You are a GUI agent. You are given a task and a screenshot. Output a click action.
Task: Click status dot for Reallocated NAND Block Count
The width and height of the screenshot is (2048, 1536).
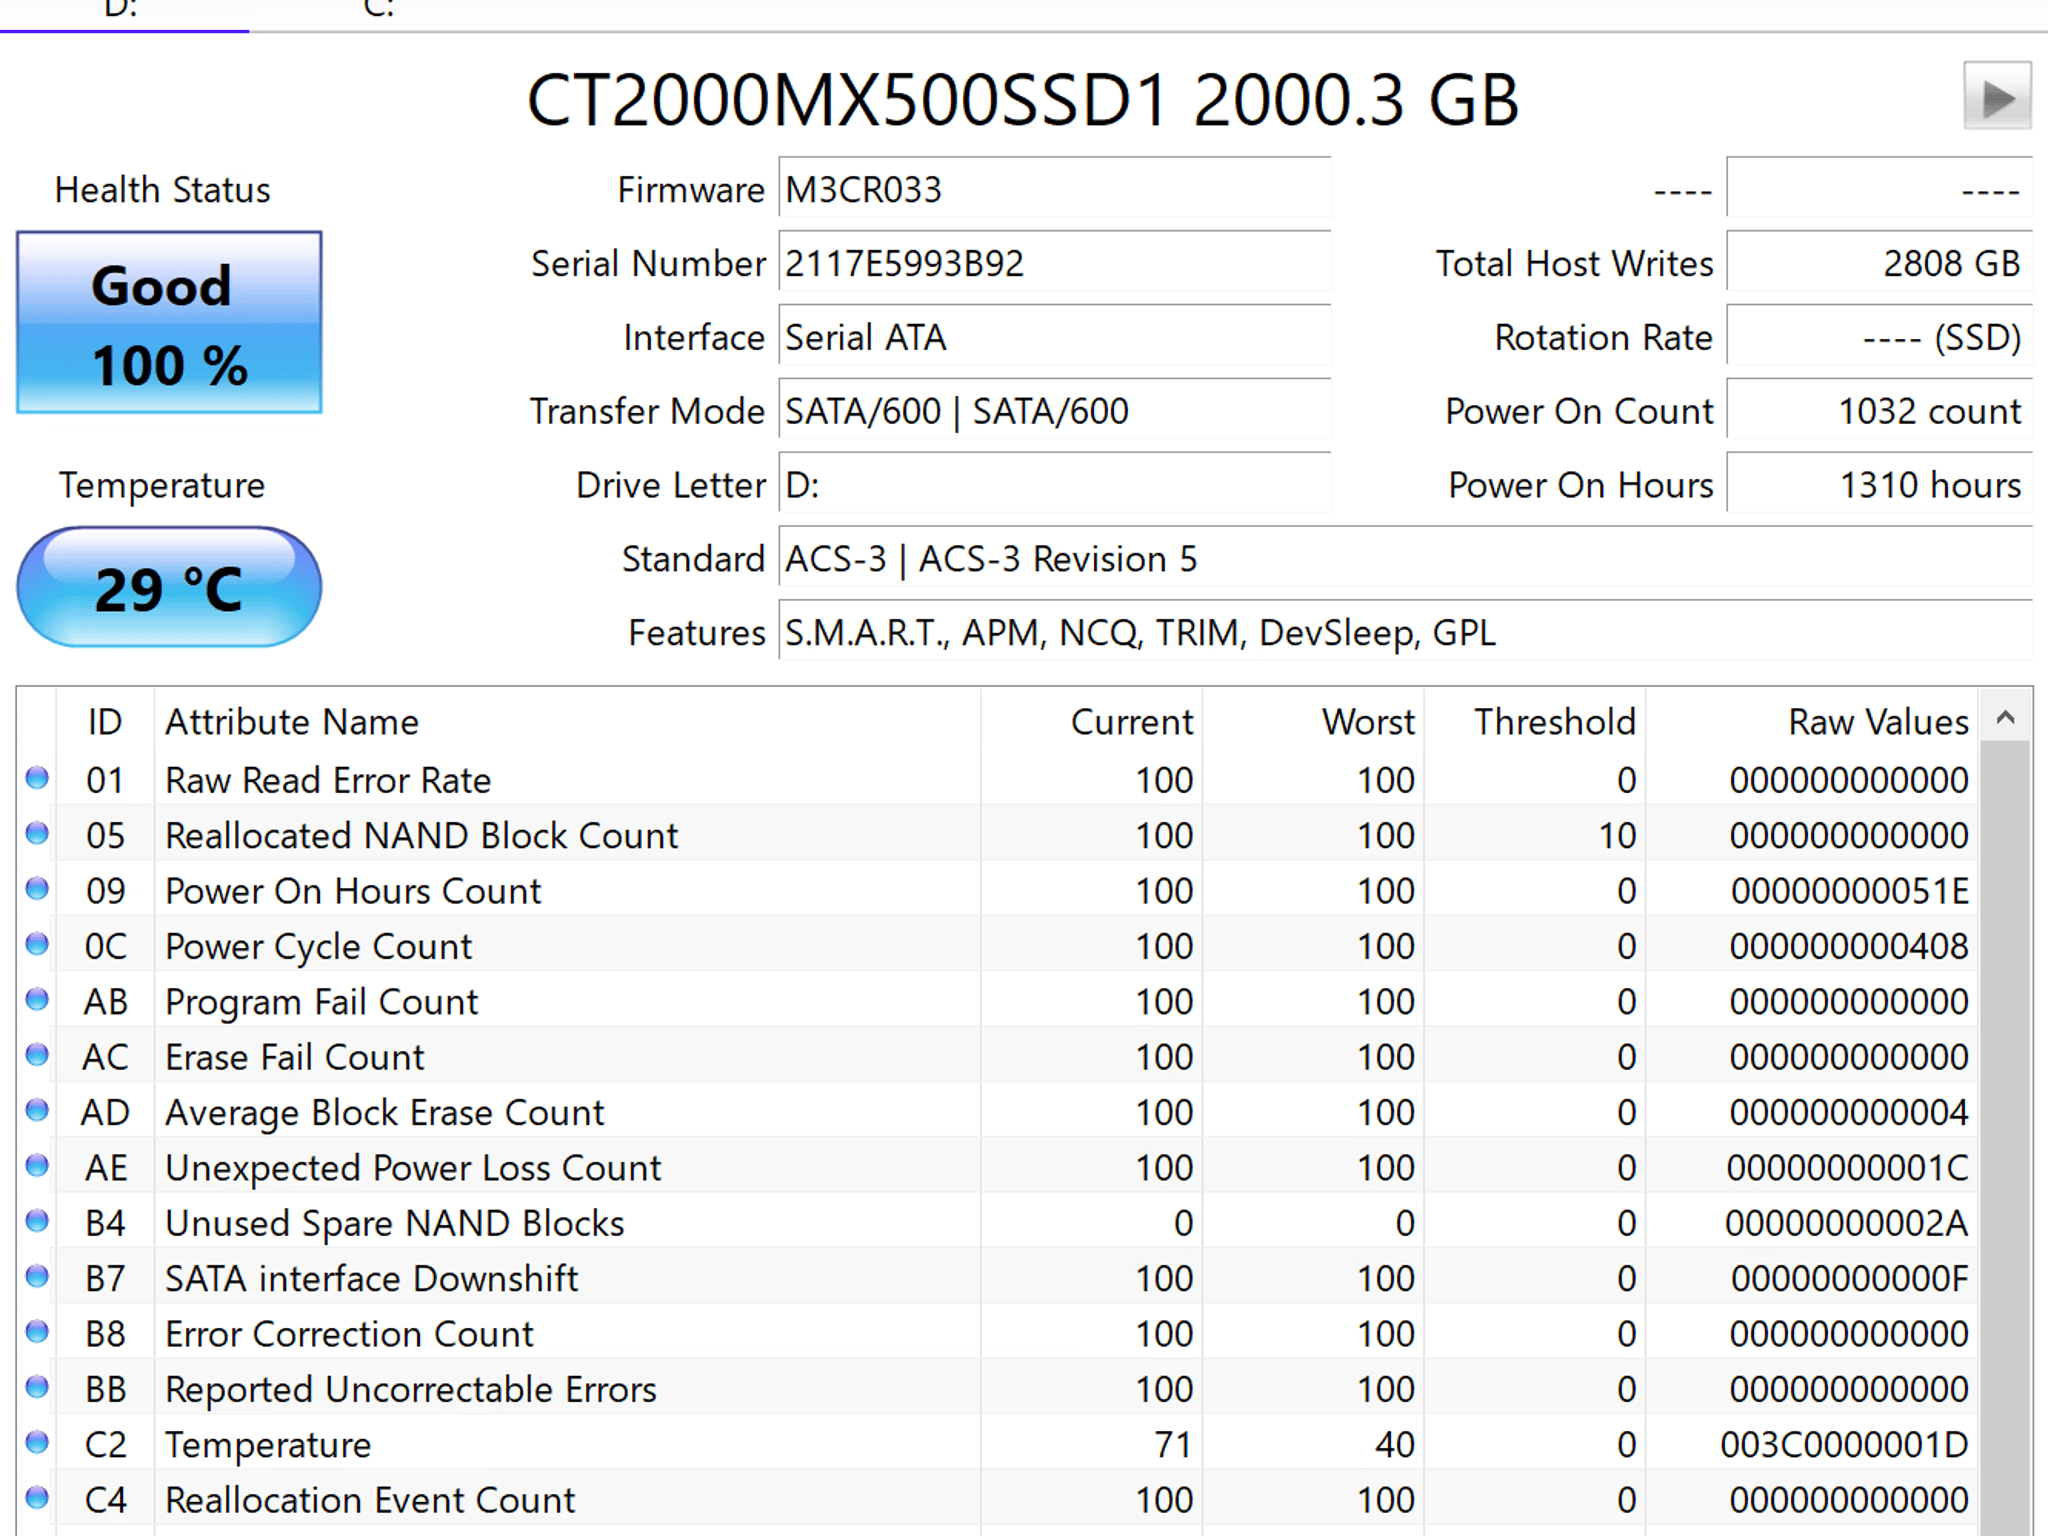tap(37, 833)
